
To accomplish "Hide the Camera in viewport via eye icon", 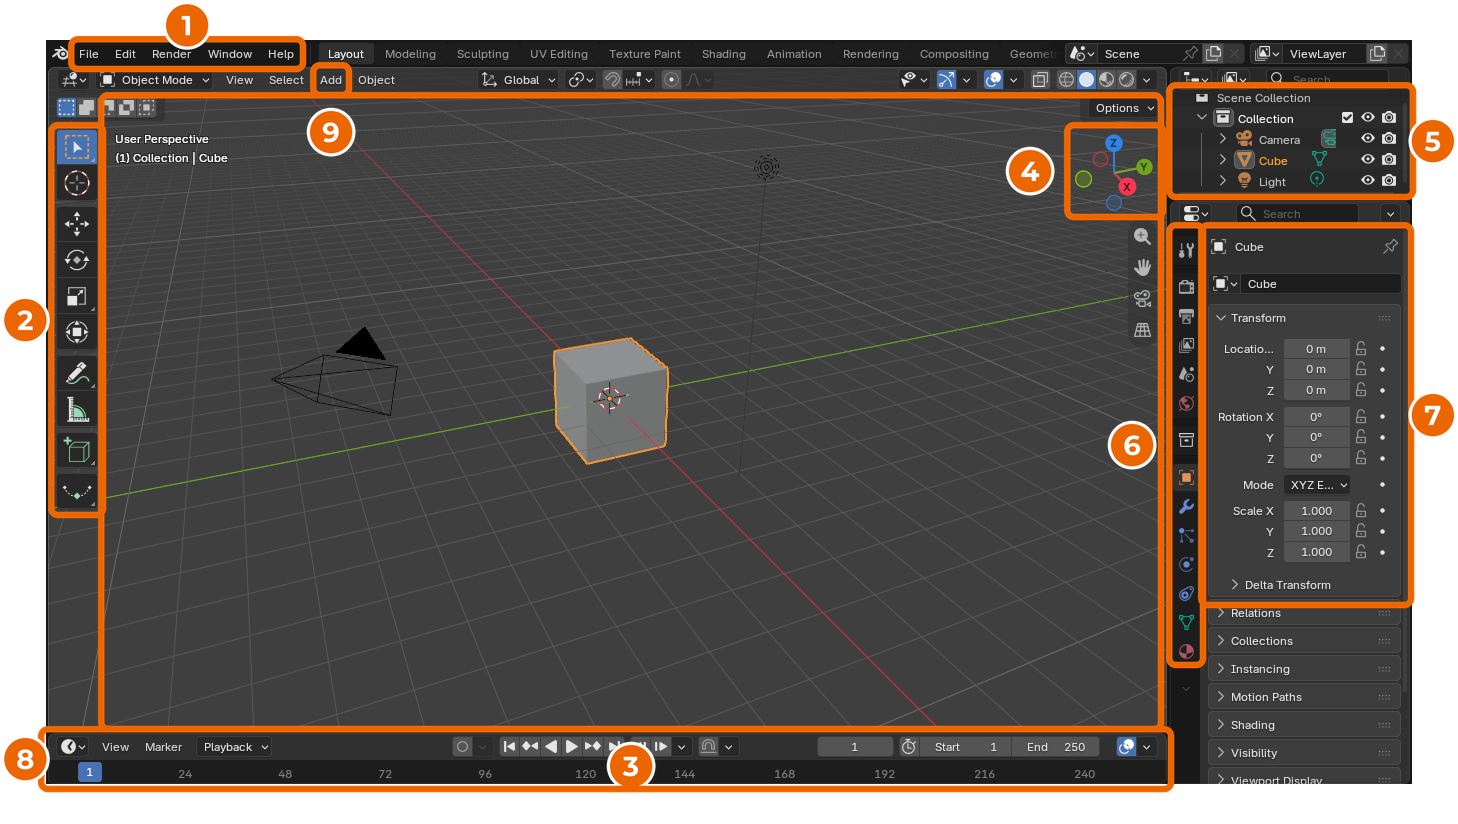I will (1368, 139).
